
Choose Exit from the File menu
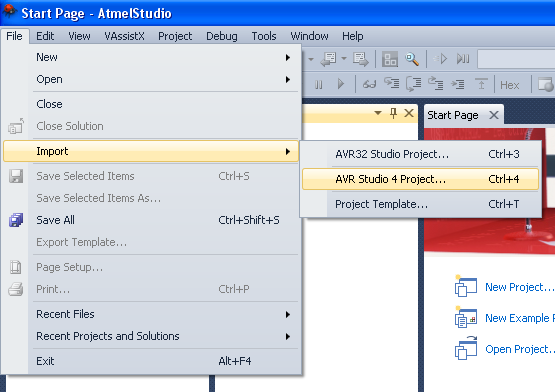[x=151, y=361]
